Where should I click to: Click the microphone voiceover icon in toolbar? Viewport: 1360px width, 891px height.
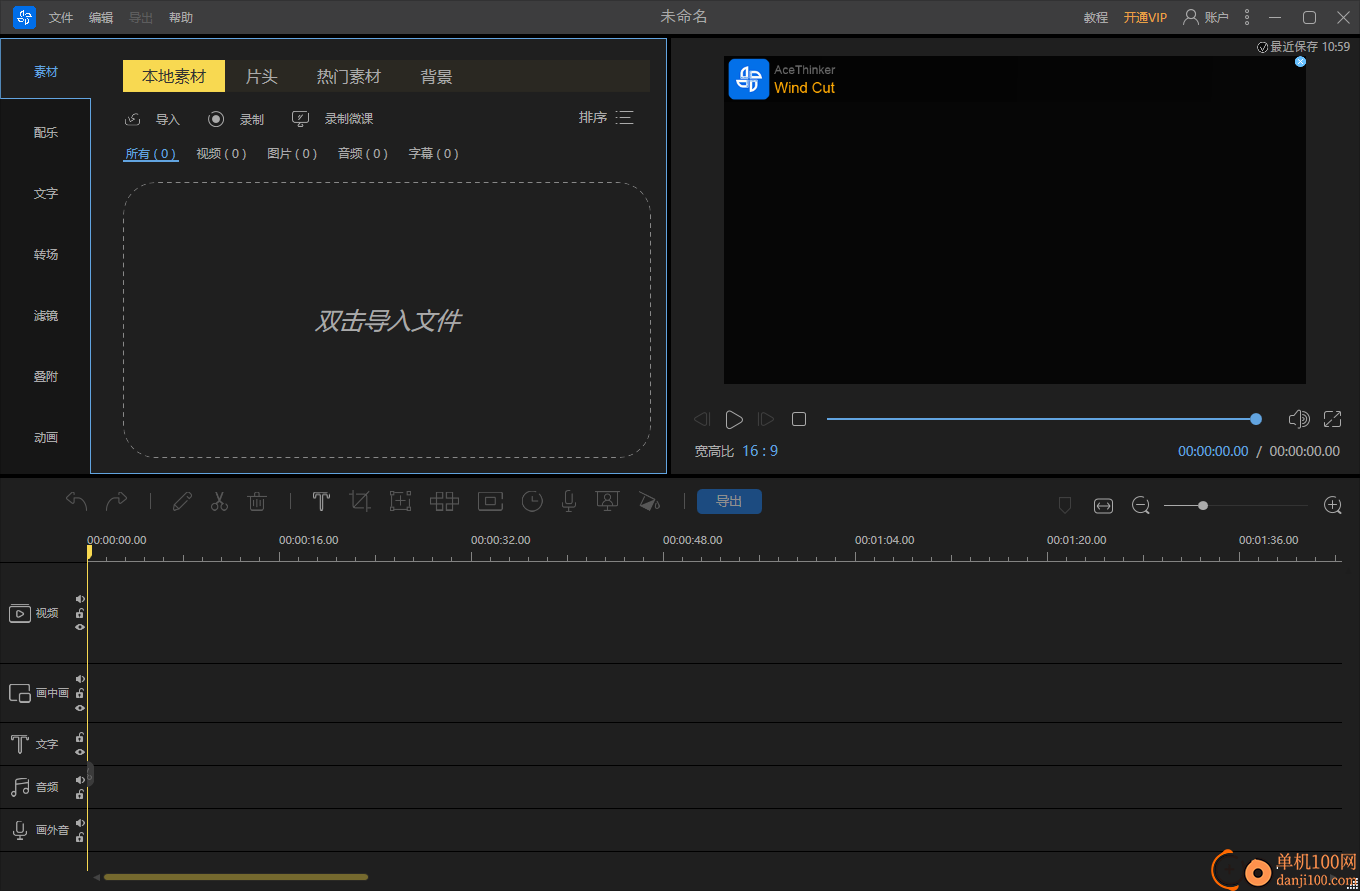click(568, 502)
